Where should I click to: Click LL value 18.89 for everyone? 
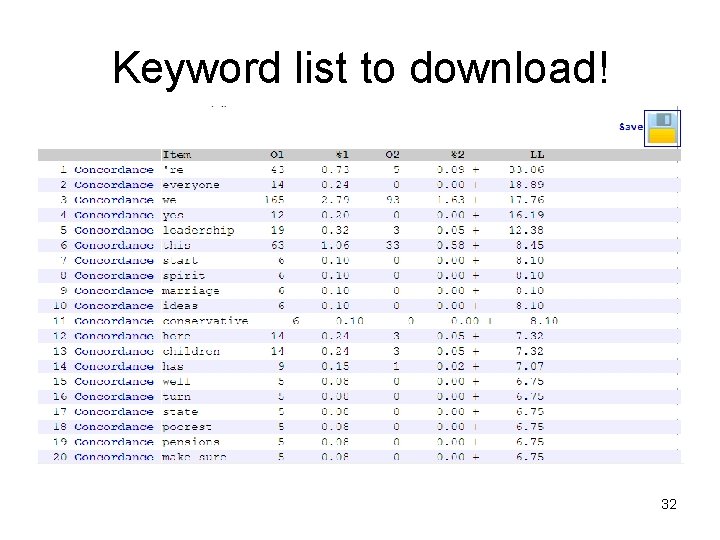tap(526, 185)
